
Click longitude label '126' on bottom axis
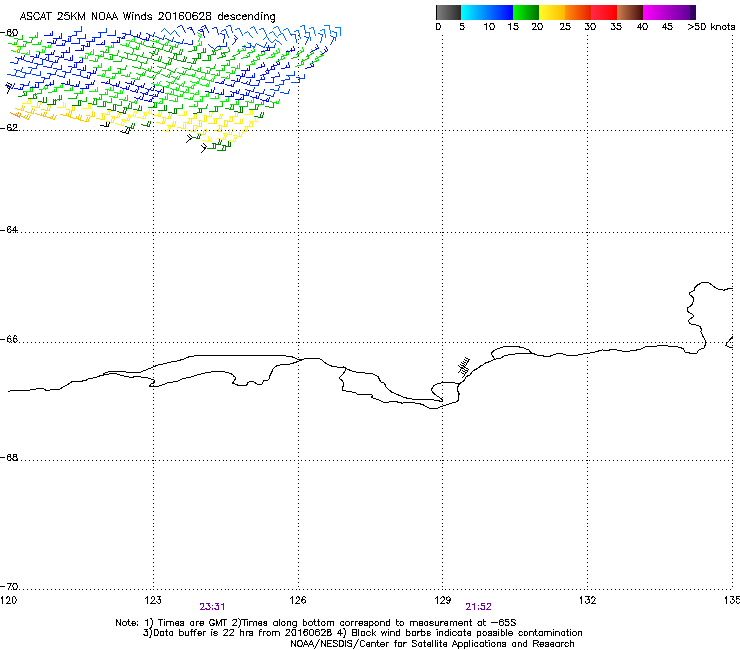298,600
